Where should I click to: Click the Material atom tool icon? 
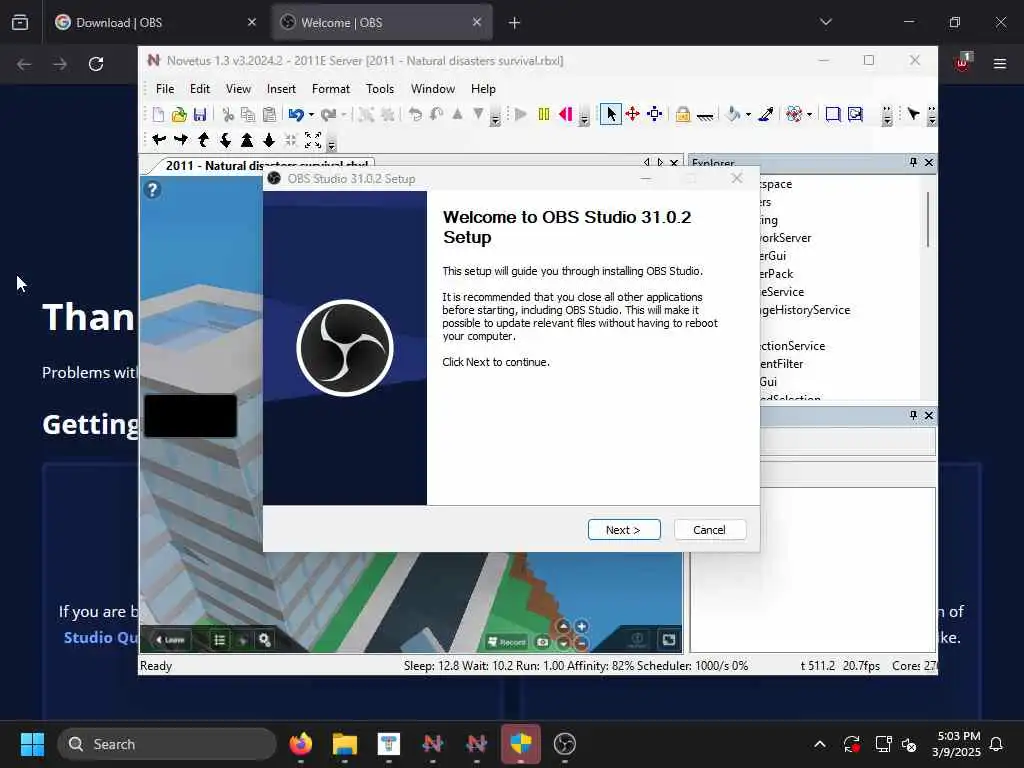(794, 115)
